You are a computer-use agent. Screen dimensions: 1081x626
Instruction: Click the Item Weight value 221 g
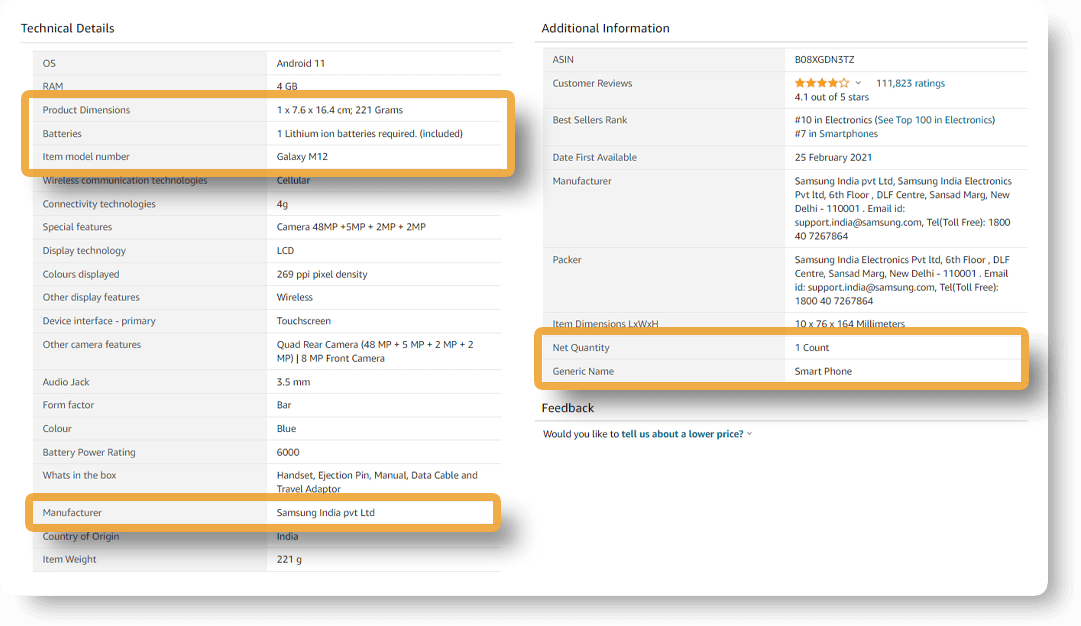(289, 560)
